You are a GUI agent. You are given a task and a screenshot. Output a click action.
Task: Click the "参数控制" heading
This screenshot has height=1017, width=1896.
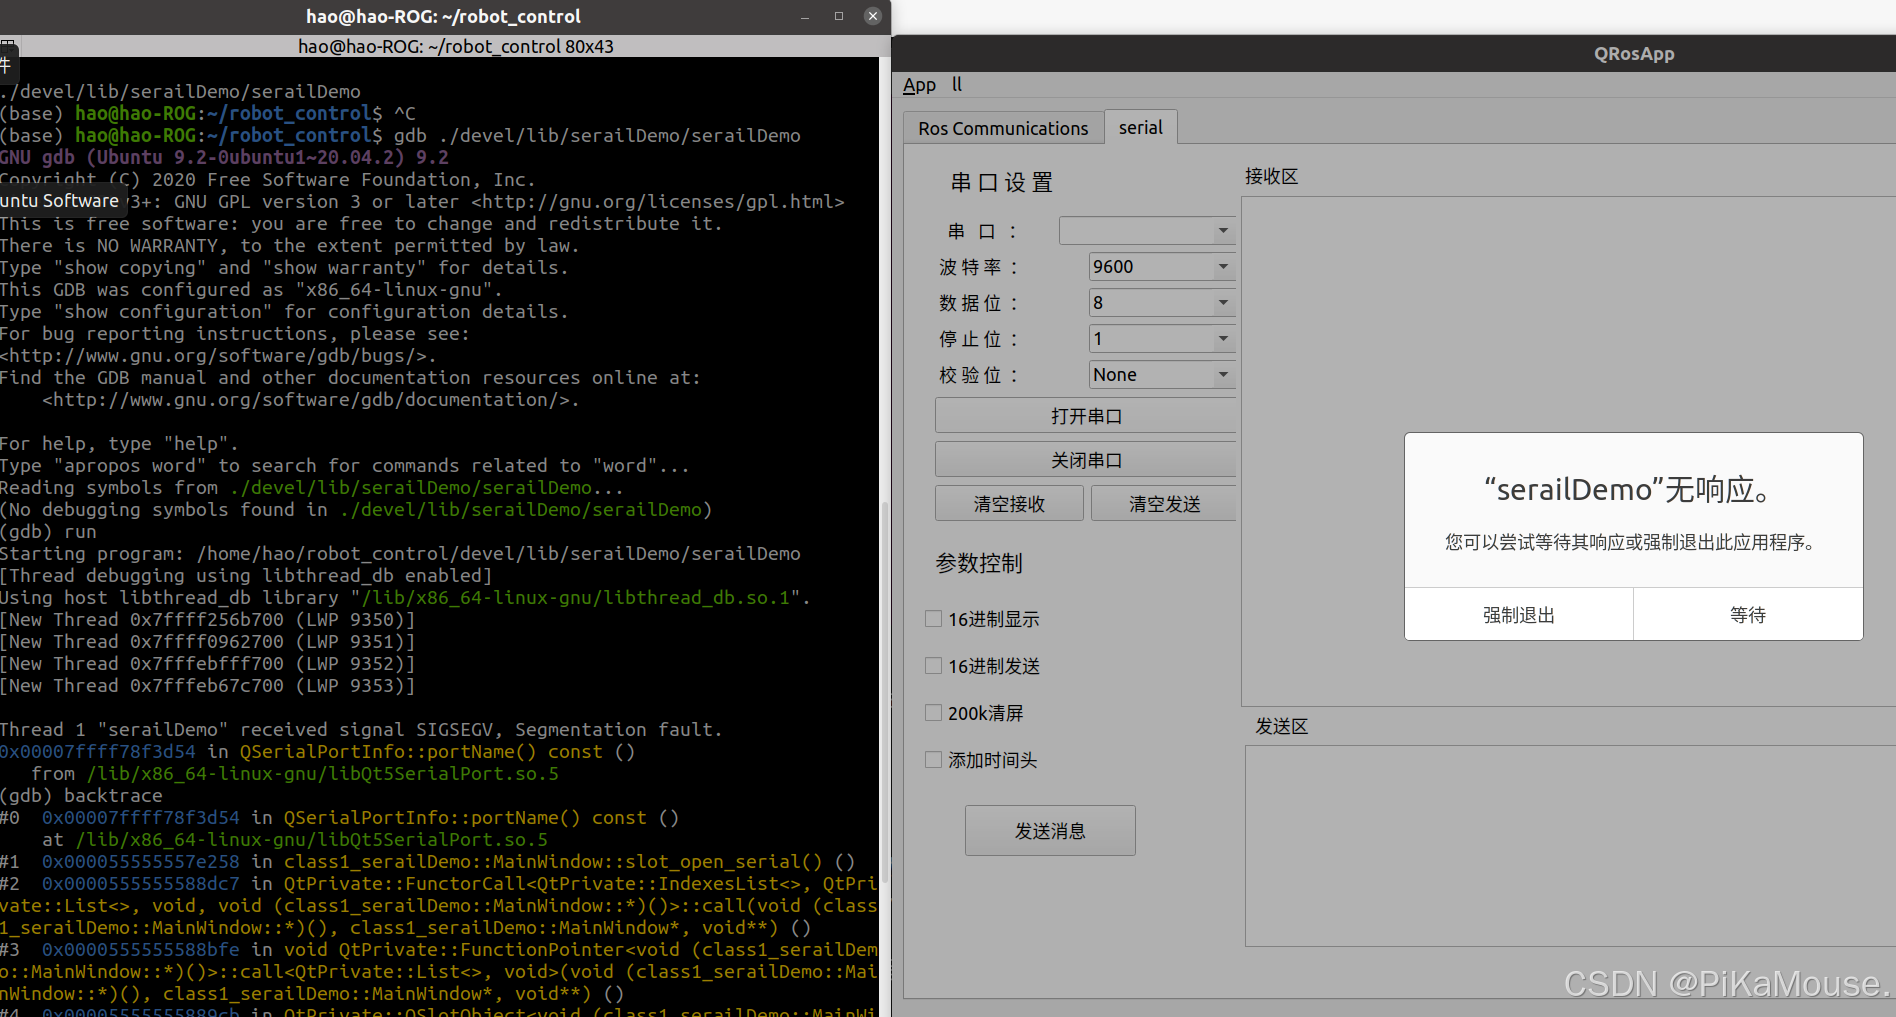coord(979,563)
